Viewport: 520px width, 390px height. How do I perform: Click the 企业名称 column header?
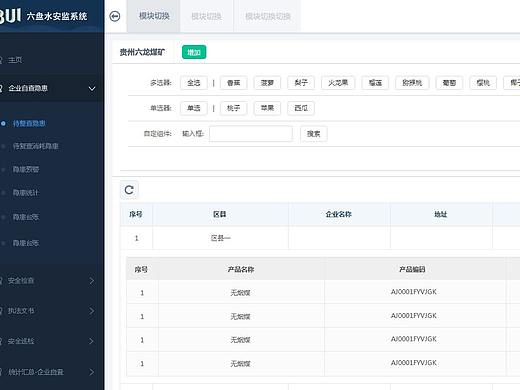pos(339,214)
